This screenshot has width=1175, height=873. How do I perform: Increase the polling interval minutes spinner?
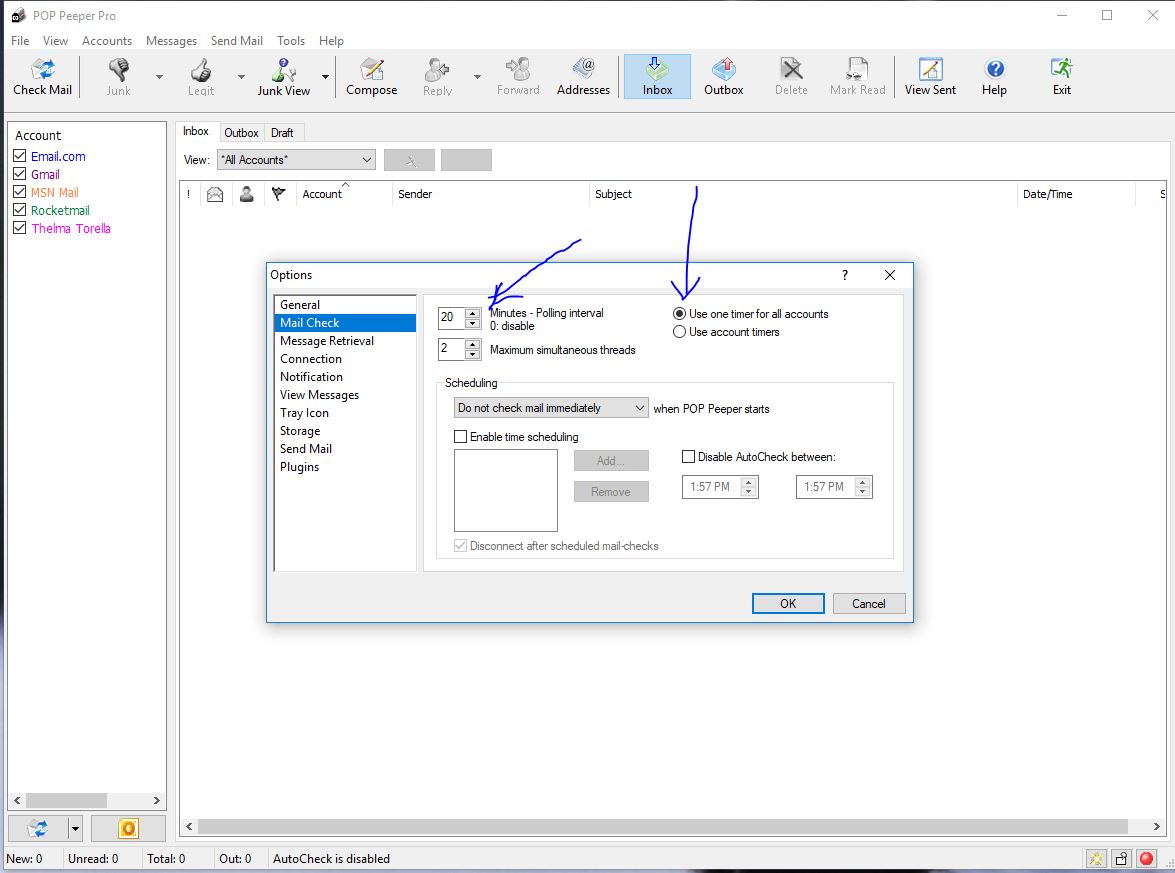pyautogui.click(x=472, y=313)
